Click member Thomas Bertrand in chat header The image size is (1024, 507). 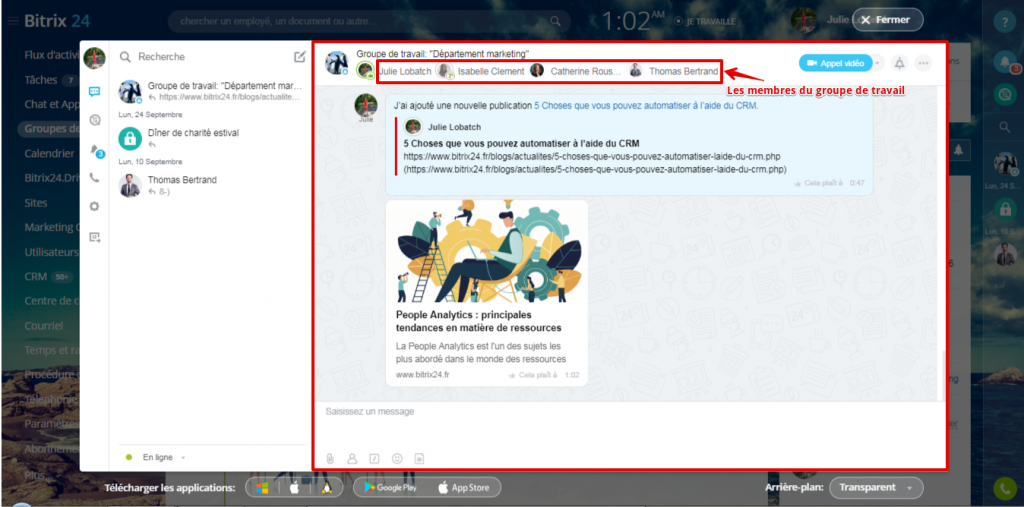pos(683,71)
